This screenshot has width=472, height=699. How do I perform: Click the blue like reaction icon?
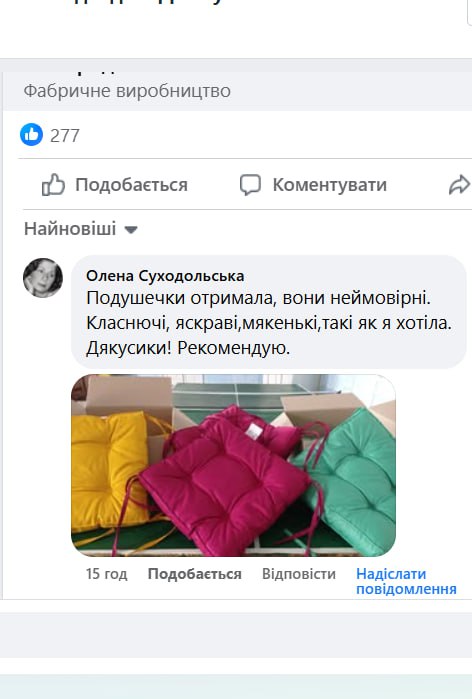pos(31,135)
